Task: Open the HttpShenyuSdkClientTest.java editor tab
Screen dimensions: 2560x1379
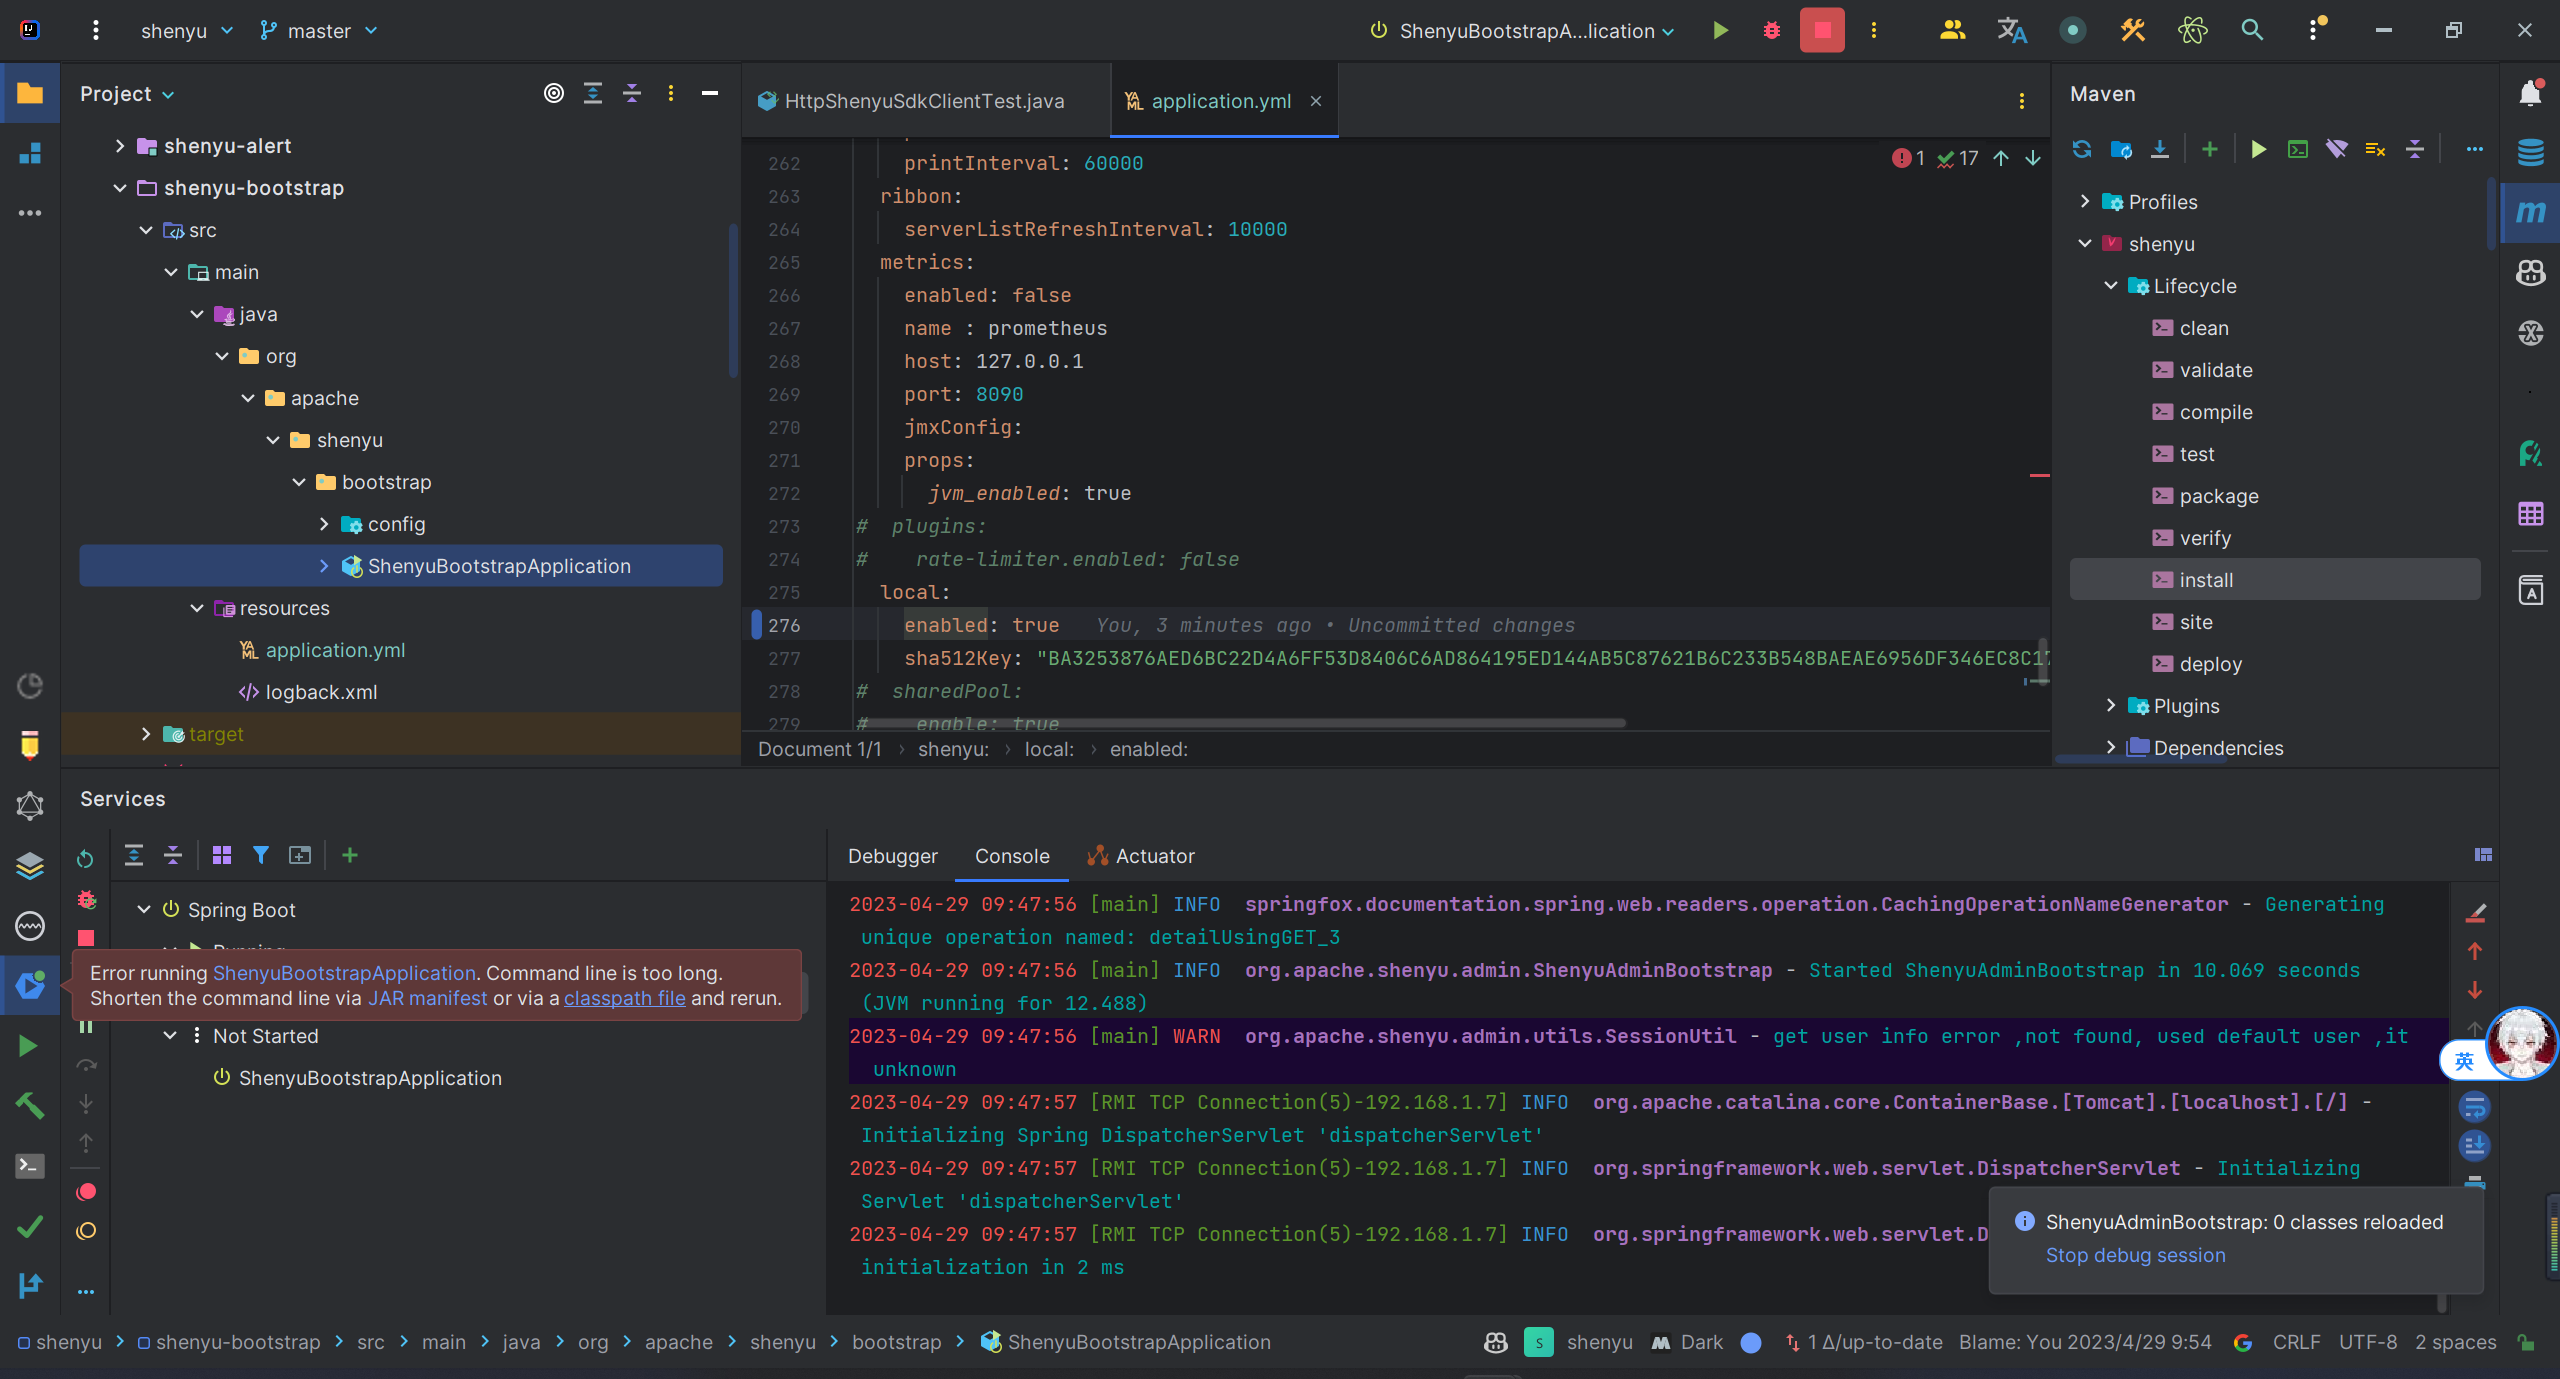Action: pos(923,101)
